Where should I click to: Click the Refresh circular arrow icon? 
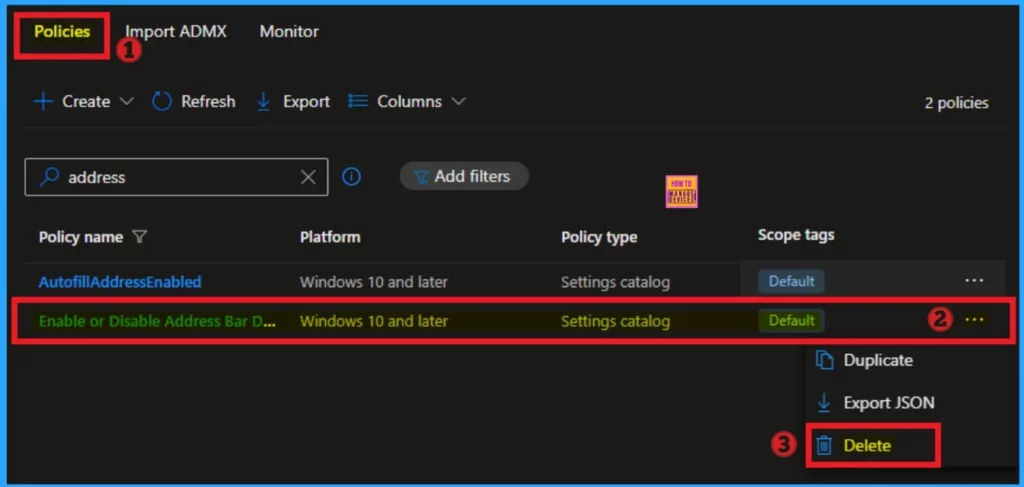pyautogui.click(x=161, y=102)
